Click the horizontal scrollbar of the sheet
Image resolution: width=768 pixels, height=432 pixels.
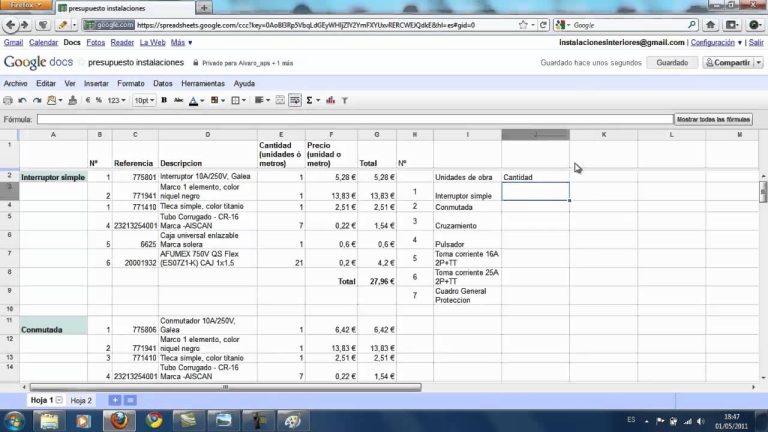click(x=225, y=387)
